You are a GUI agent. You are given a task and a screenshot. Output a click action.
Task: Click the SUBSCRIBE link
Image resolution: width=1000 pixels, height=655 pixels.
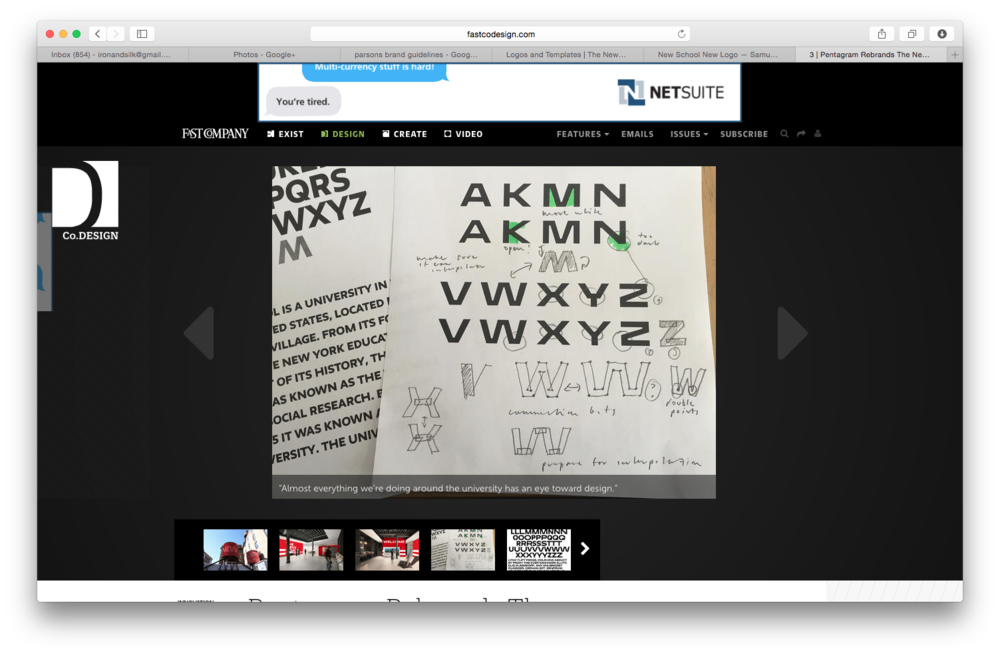point(744,134)
